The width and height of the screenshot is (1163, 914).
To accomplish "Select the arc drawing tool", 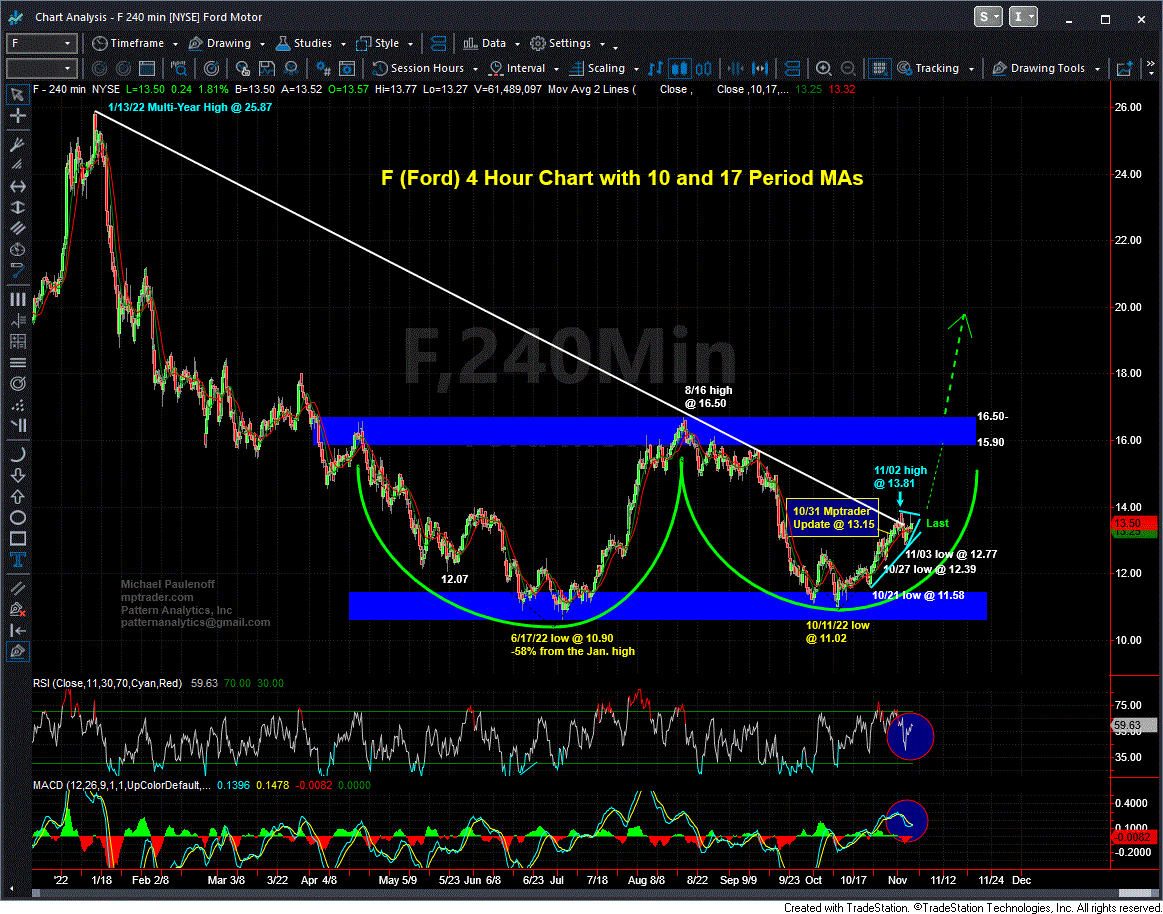I will pyautogui.click(x=17, y=455).
